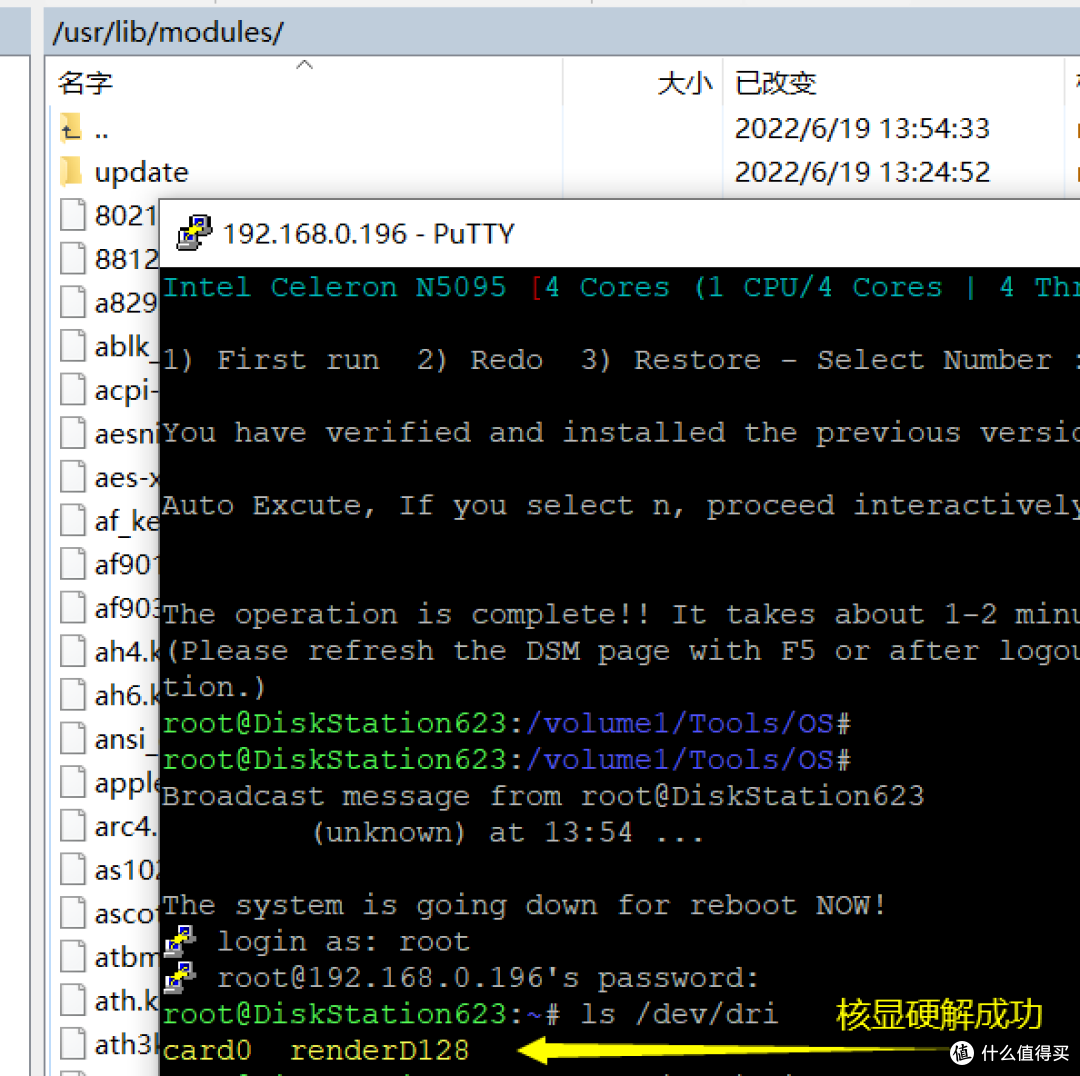
Task: Click the 'login as: root' terminal line
Action: click(x=344, y=941)
